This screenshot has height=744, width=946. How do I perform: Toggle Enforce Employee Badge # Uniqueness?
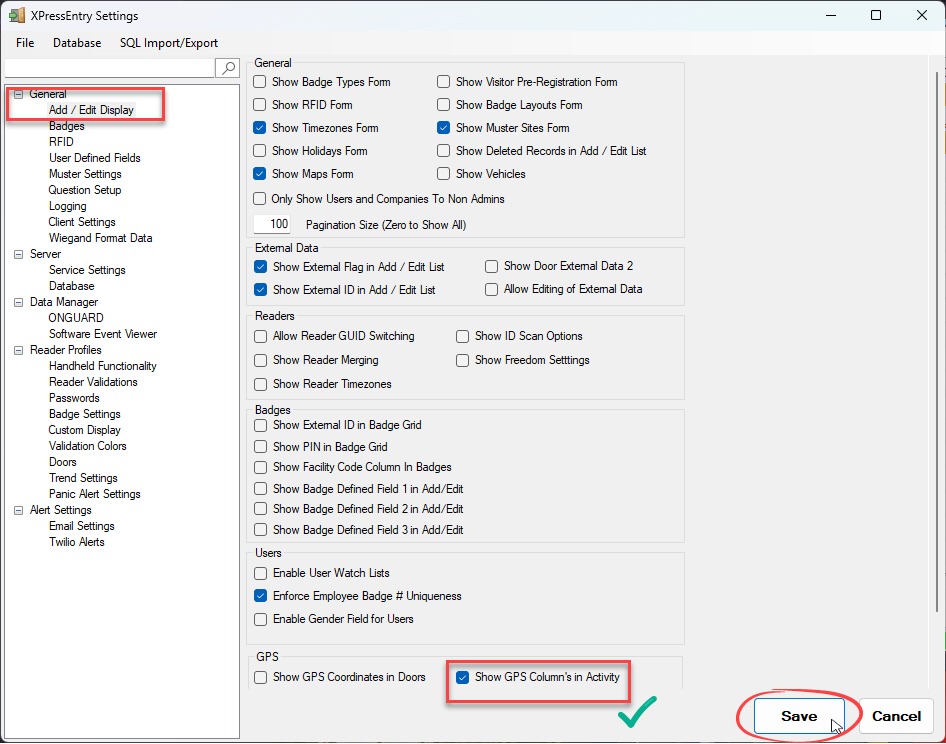coord(261,596)
